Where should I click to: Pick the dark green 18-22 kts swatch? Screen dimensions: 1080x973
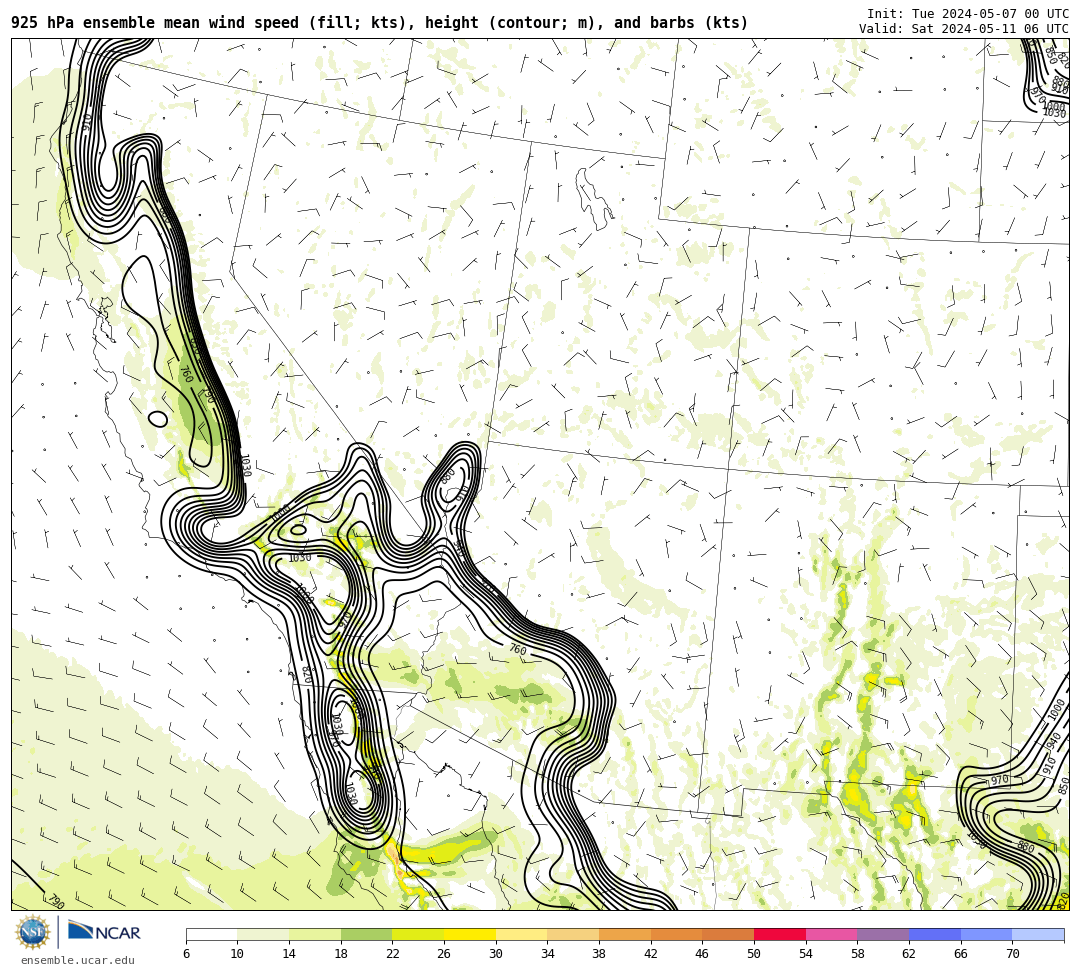[366, 934]
